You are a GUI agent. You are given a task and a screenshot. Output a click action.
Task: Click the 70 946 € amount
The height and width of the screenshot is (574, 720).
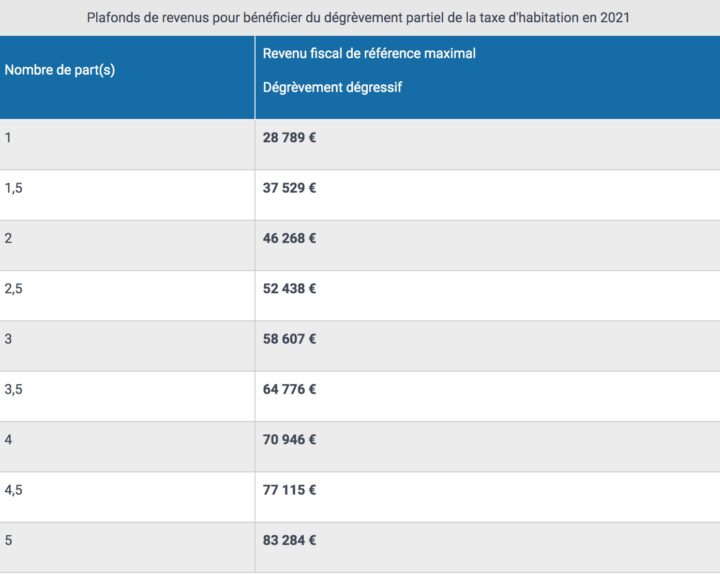[x=290, y=440]
